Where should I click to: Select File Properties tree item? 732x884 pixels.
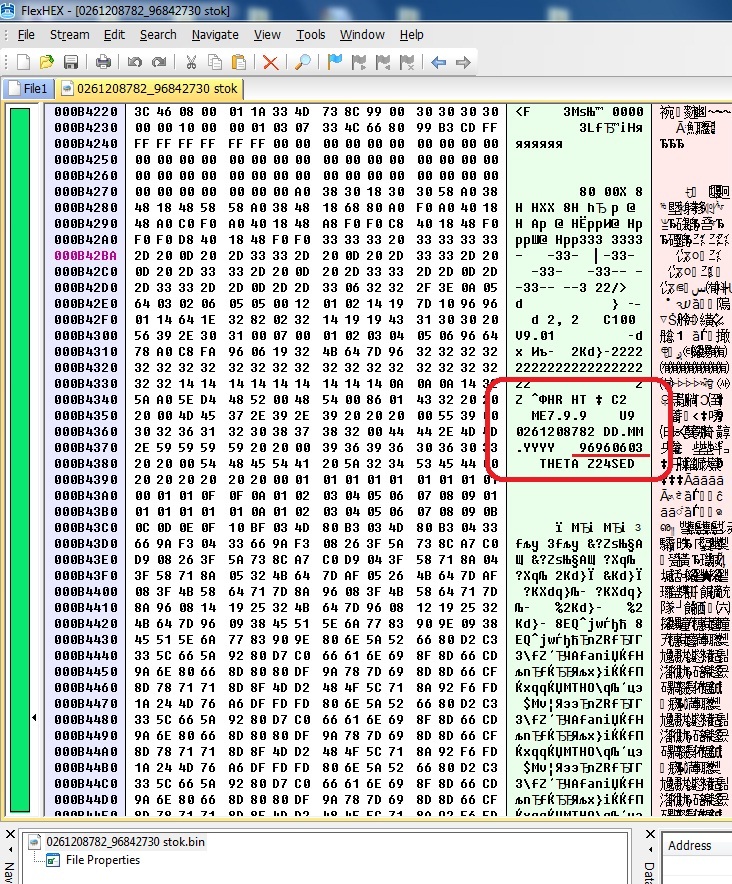(103, 860)
